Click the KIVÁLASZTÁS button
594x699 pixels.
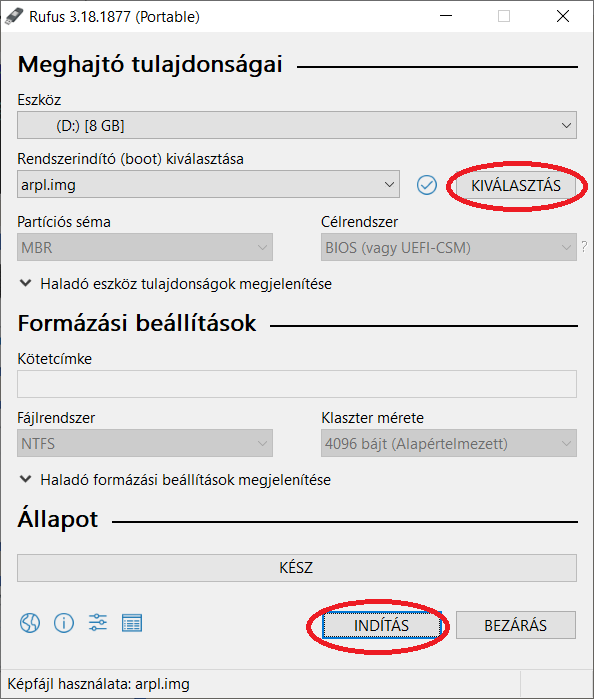[516, 185]
